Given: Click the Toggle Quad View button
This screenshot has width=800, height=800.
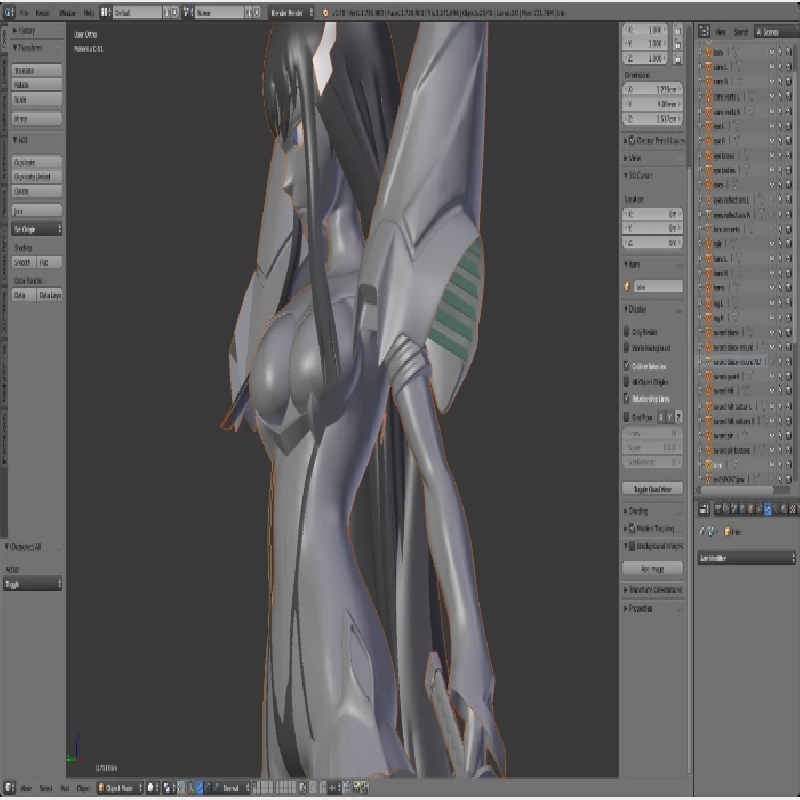Looking at the screenshot, I should [x=652, y=489].
